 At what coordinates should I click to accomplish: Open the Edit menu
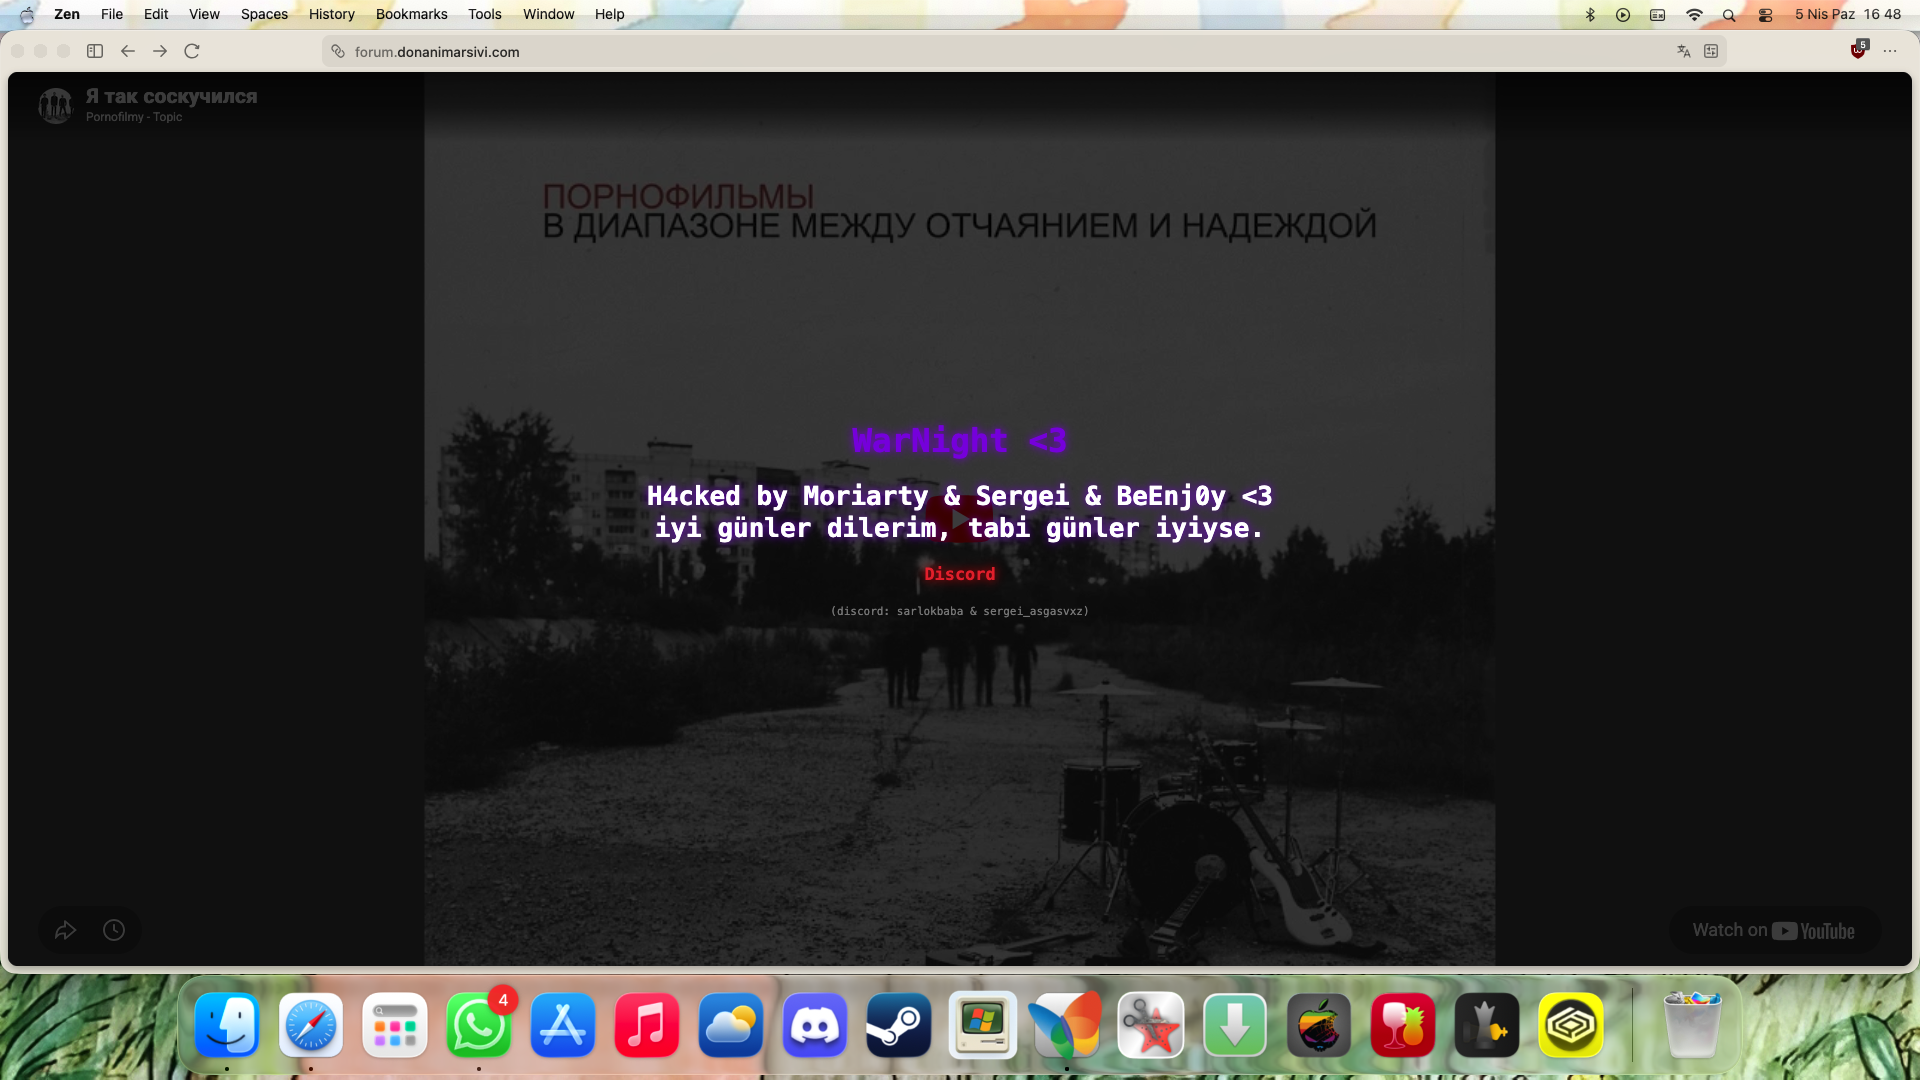[156, 14]
